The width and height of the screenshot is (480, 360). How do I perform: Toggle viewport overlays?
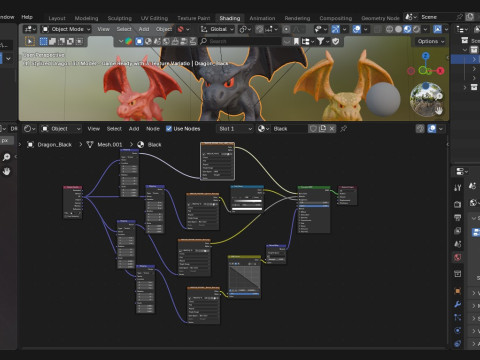(357, 29)
